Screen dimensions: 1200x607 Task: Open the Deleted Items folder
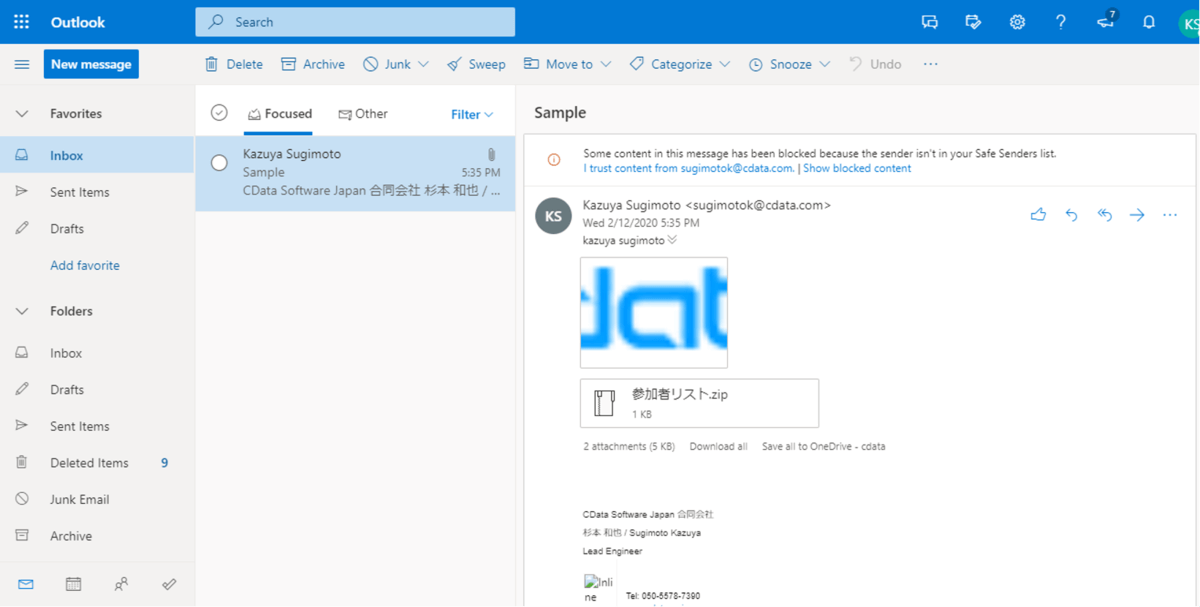click(97, 463)
